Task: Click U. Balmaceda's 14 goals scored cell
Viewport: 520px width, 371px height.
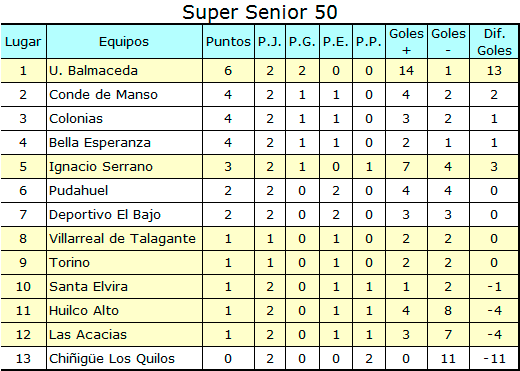Action: click(x=406, y=71)
